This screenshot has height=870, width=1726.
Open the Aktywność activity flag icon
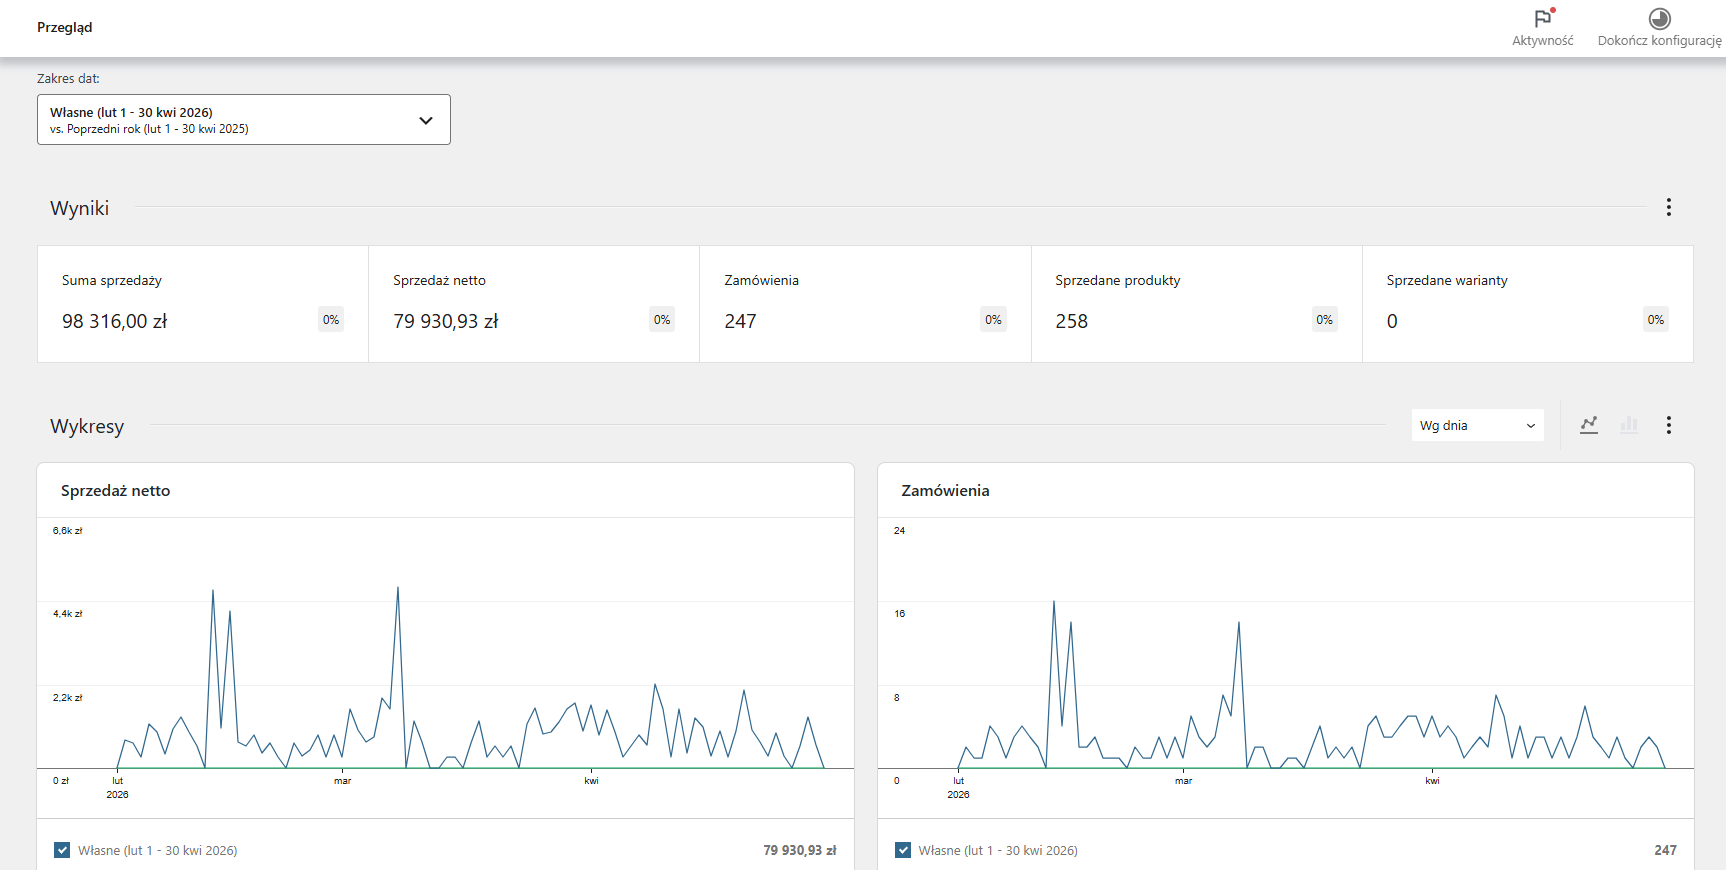pos(1543,19)
